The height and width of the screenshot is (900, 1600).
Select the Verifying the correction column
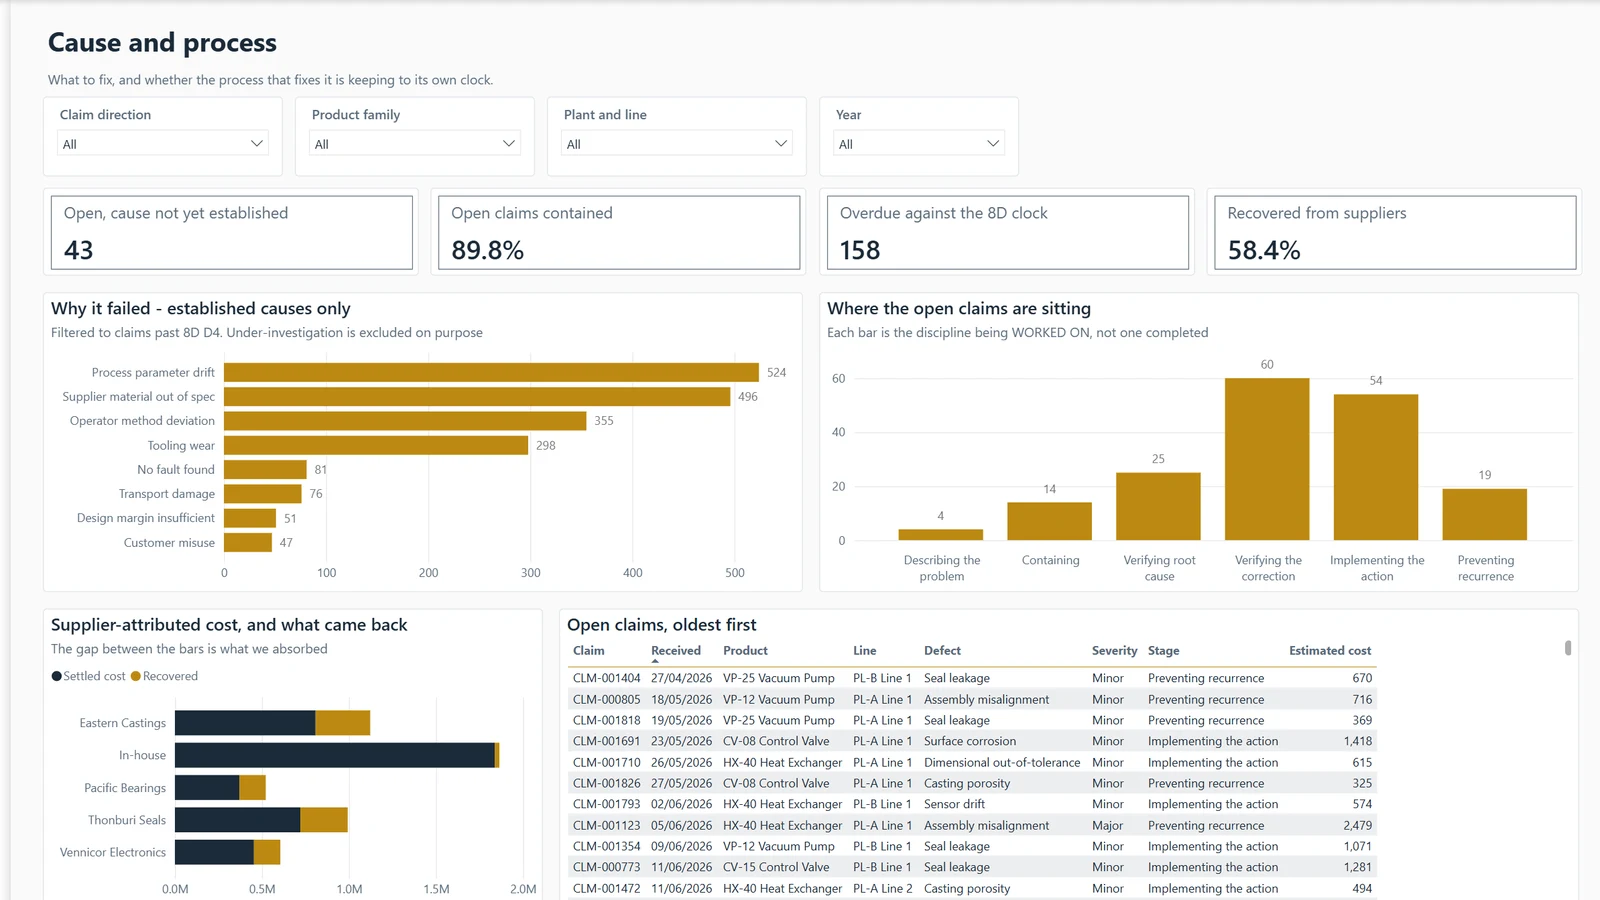pos(1267,460)
